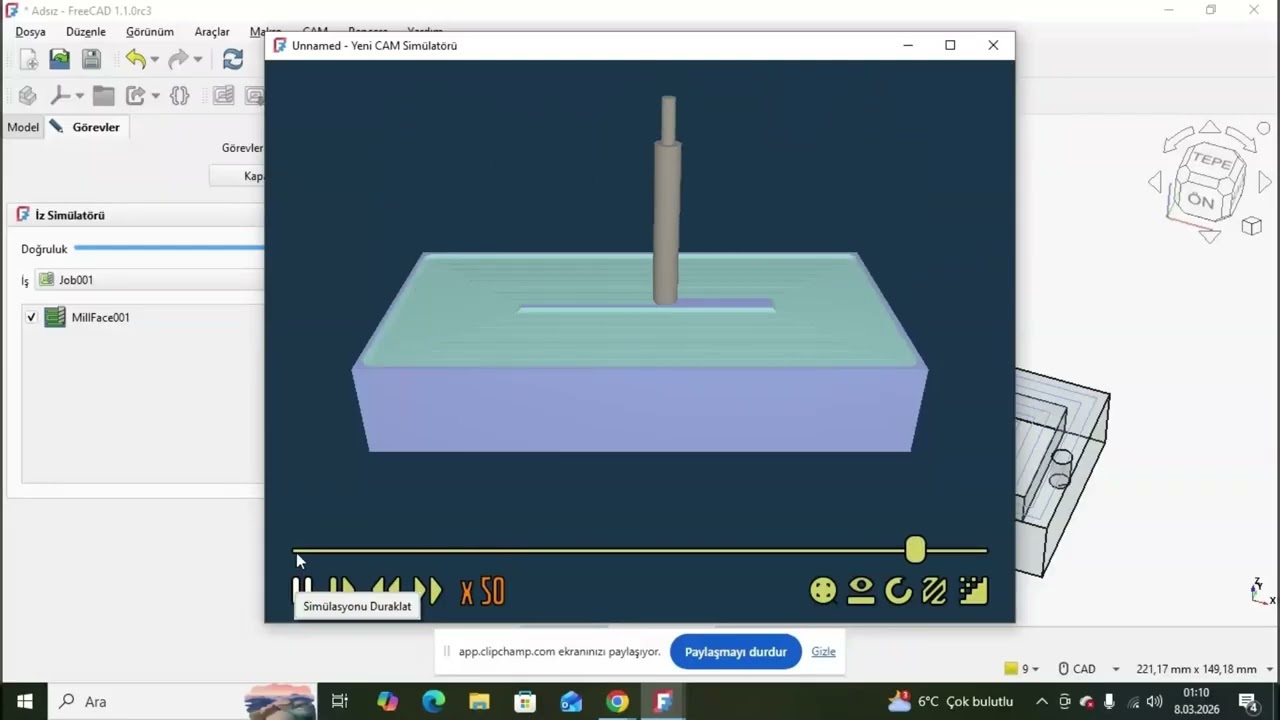The image size is (1280, 720).
Task: Click the upward arrow on navigation cube
Action: pyautogui.click(x=1210, y=127)
